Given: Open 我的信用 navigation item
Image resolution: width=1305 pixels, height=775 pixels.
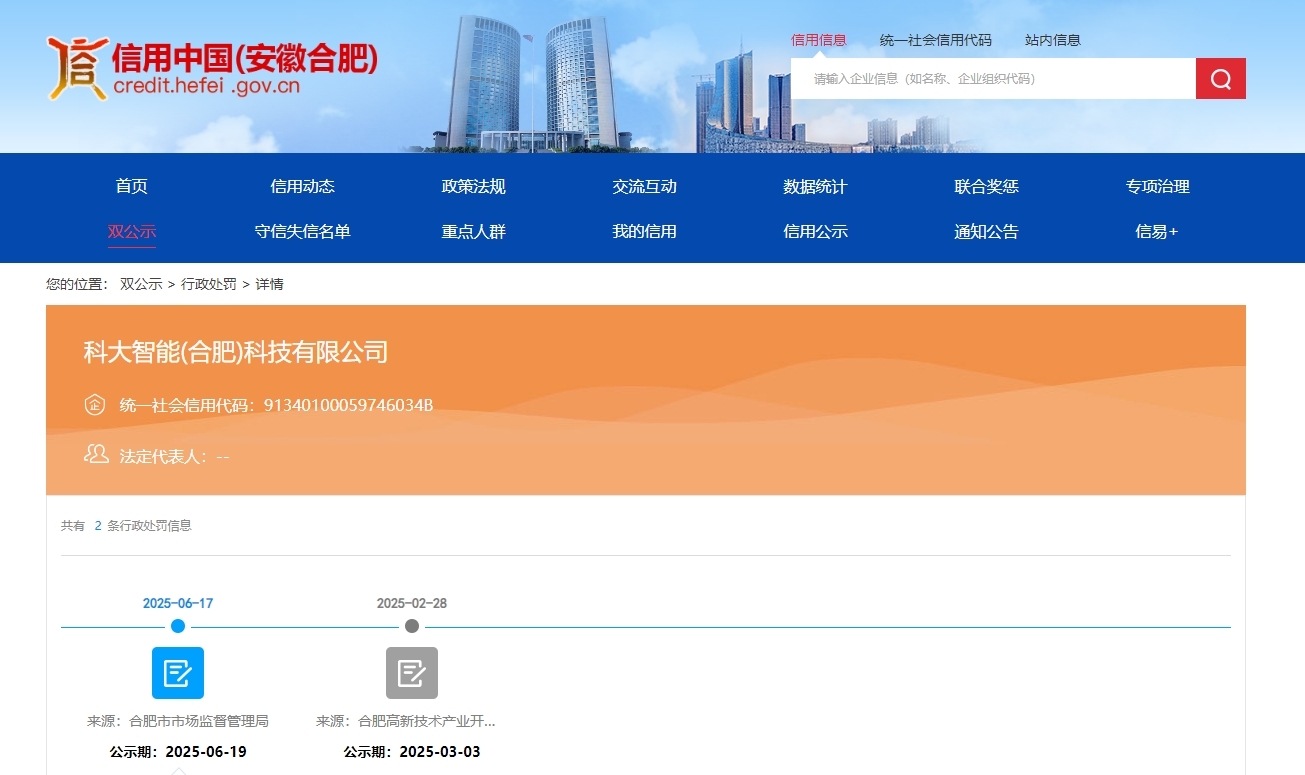Looking at the screenshot, I should pyautogui.click(x=645, y=232).
